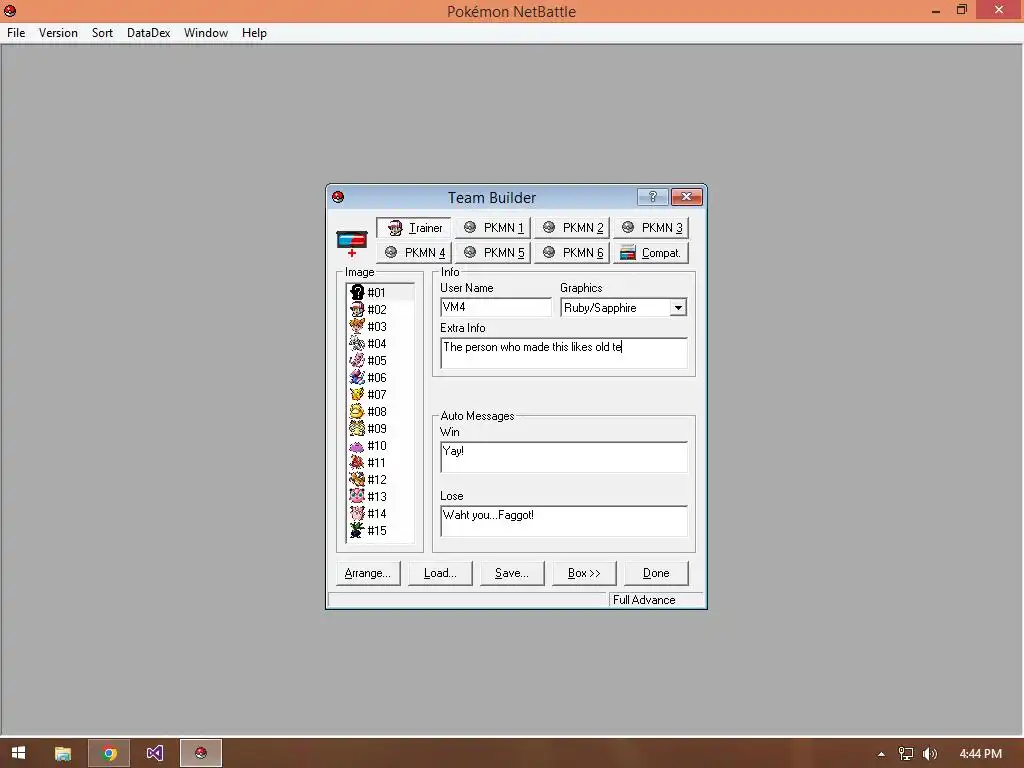Focus the User Name field
1024x768 pixels.
point(496,308)
